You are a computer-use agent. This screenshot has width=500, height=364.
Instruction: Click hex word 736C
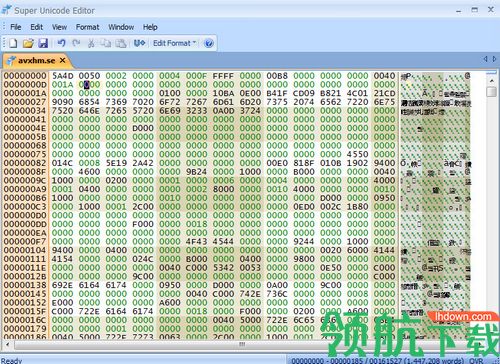(x=277, y=293)
